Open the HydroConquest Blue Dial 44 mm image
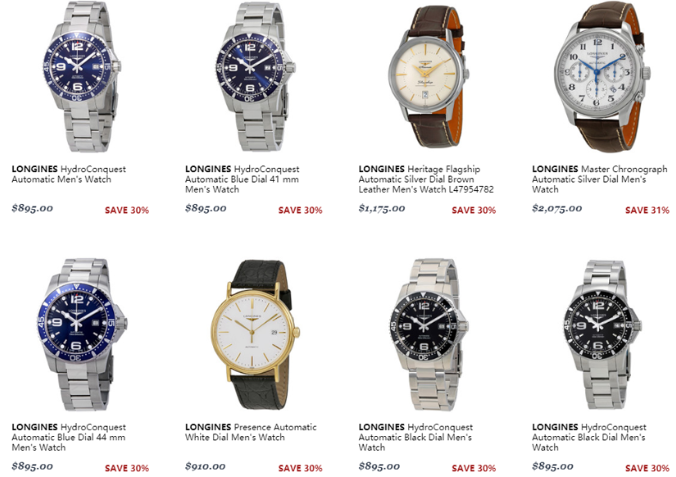The image size is (676, 477). (x=81, y=335)
